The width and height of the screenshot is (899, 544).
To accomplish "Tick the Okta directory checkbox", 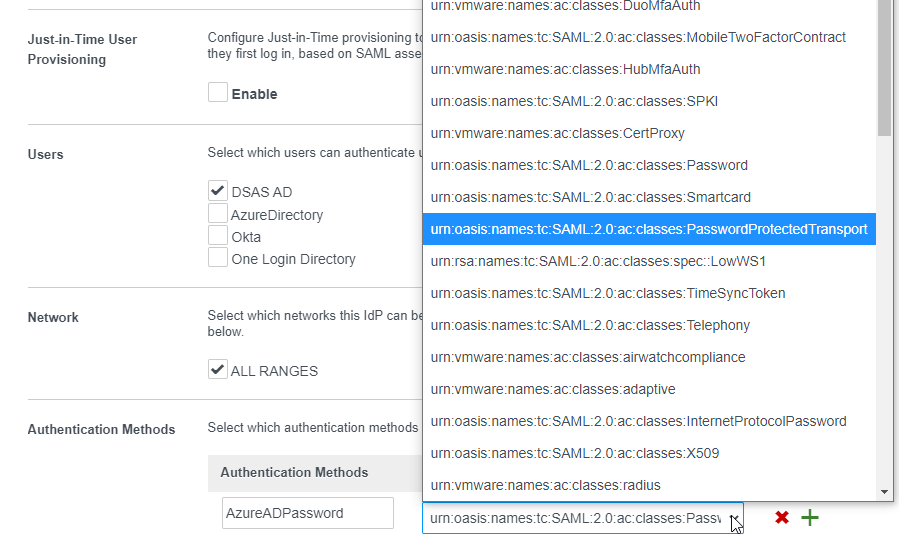I will (x=218, y=236).
